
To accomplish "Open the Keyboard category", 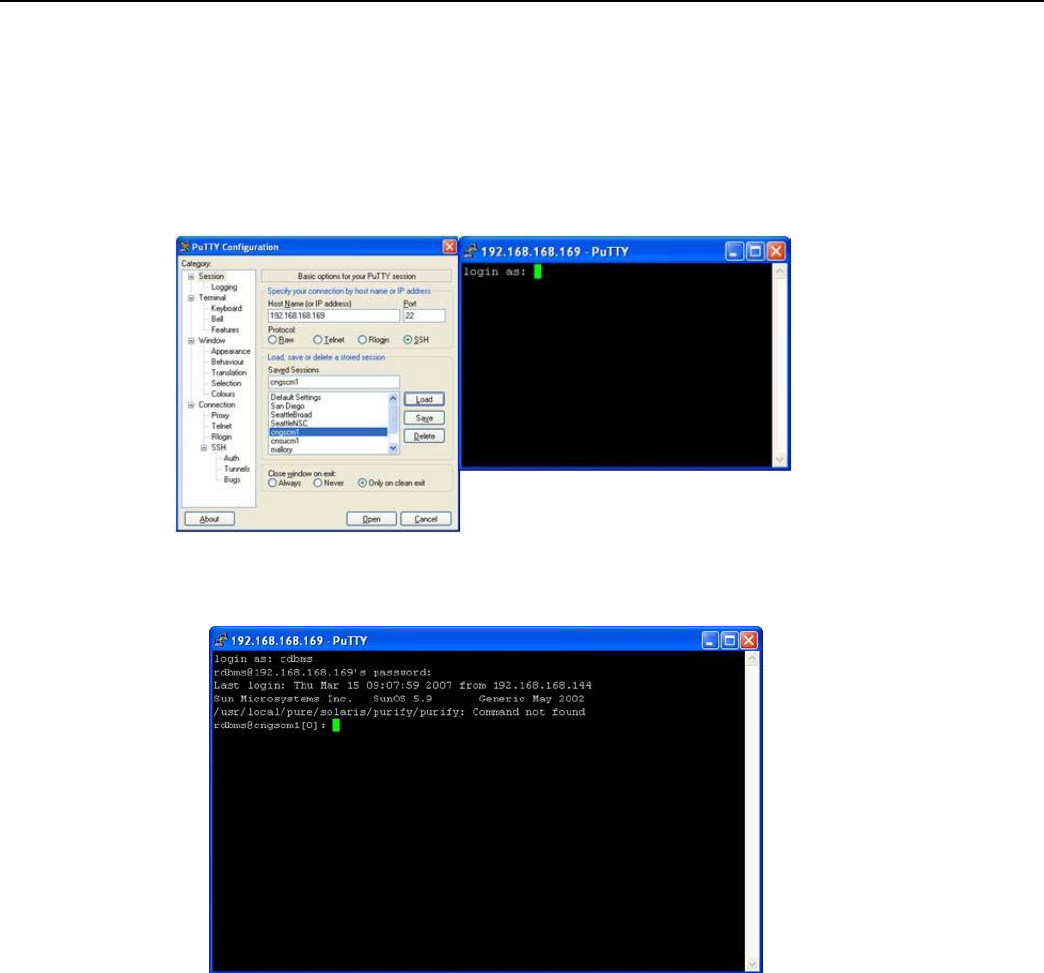I will pyautogui.click(x=226, y=308).
